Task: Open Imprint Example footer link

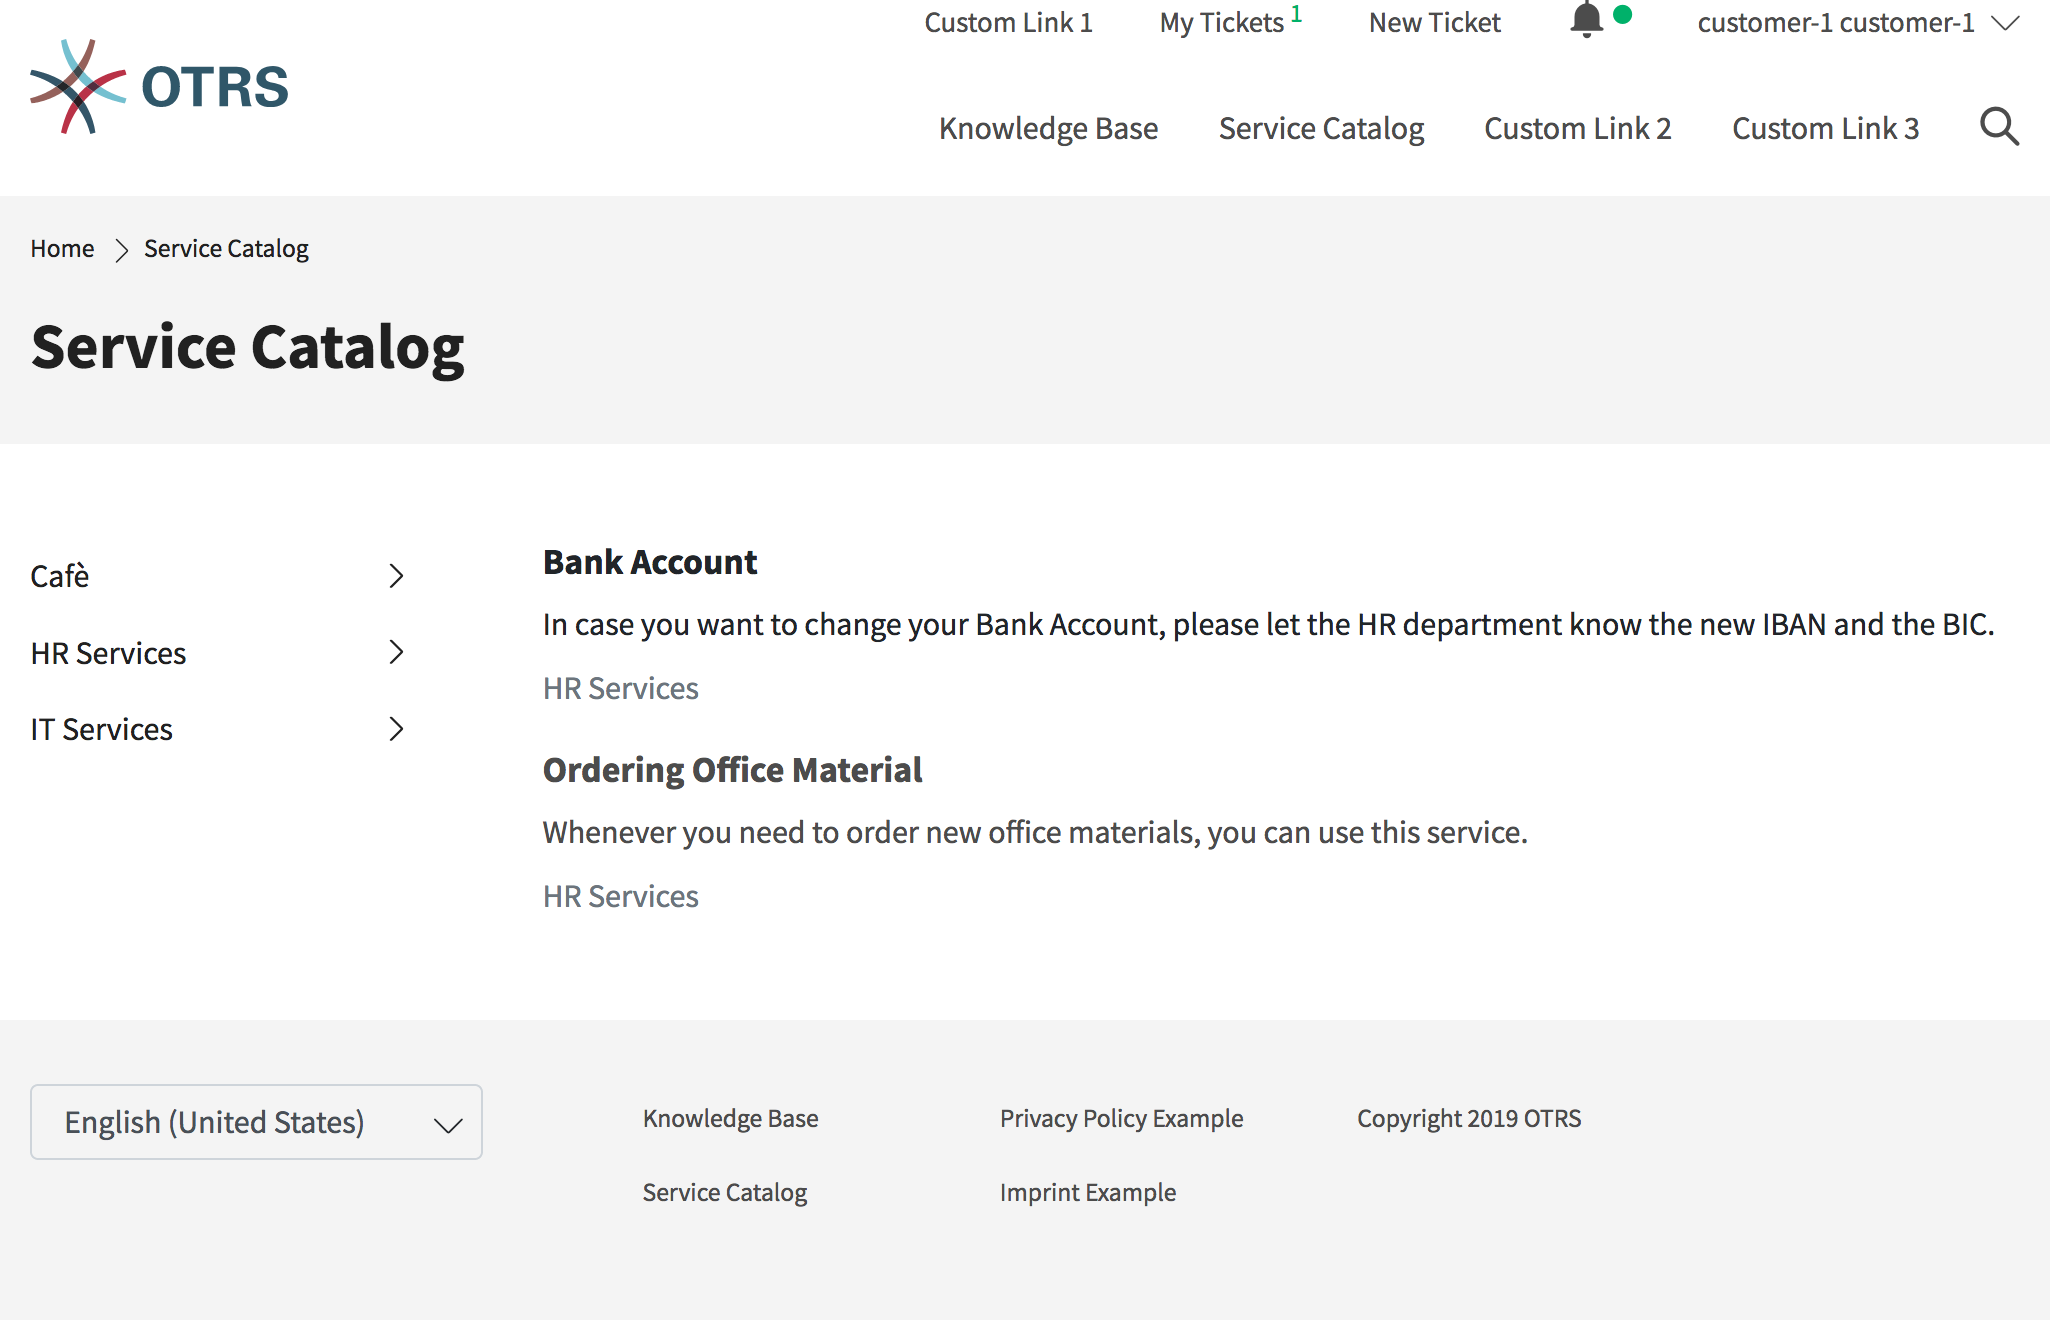Action: click(1088, 1193)
